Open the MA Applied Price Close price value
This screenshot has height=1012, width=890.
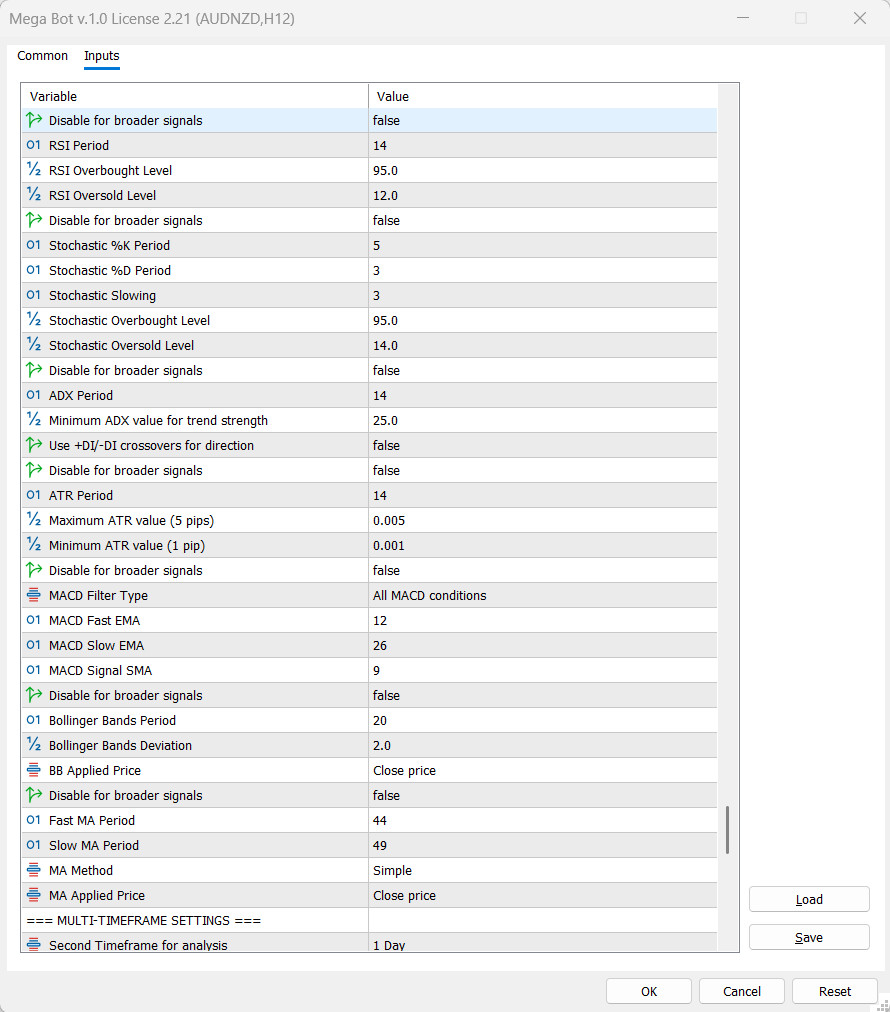pyautogui.click(x=543, y=896)
